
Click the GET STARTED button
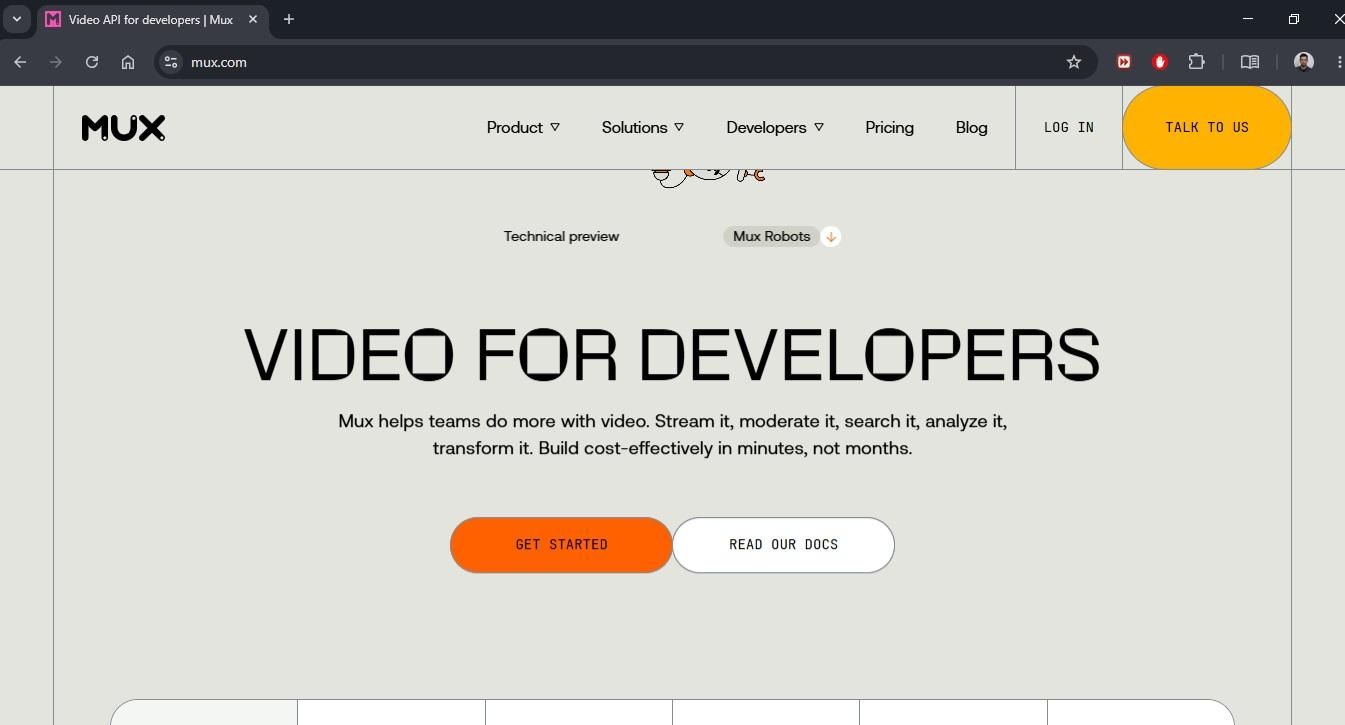[561, 545]
